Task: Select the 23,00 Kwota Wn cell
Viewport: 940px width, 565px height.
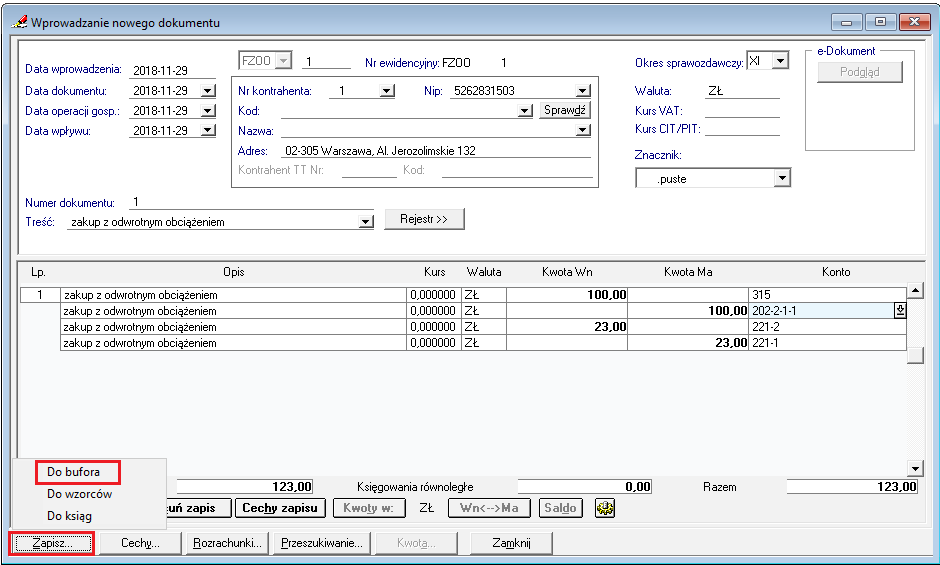Action: click(x=567, y=327)
